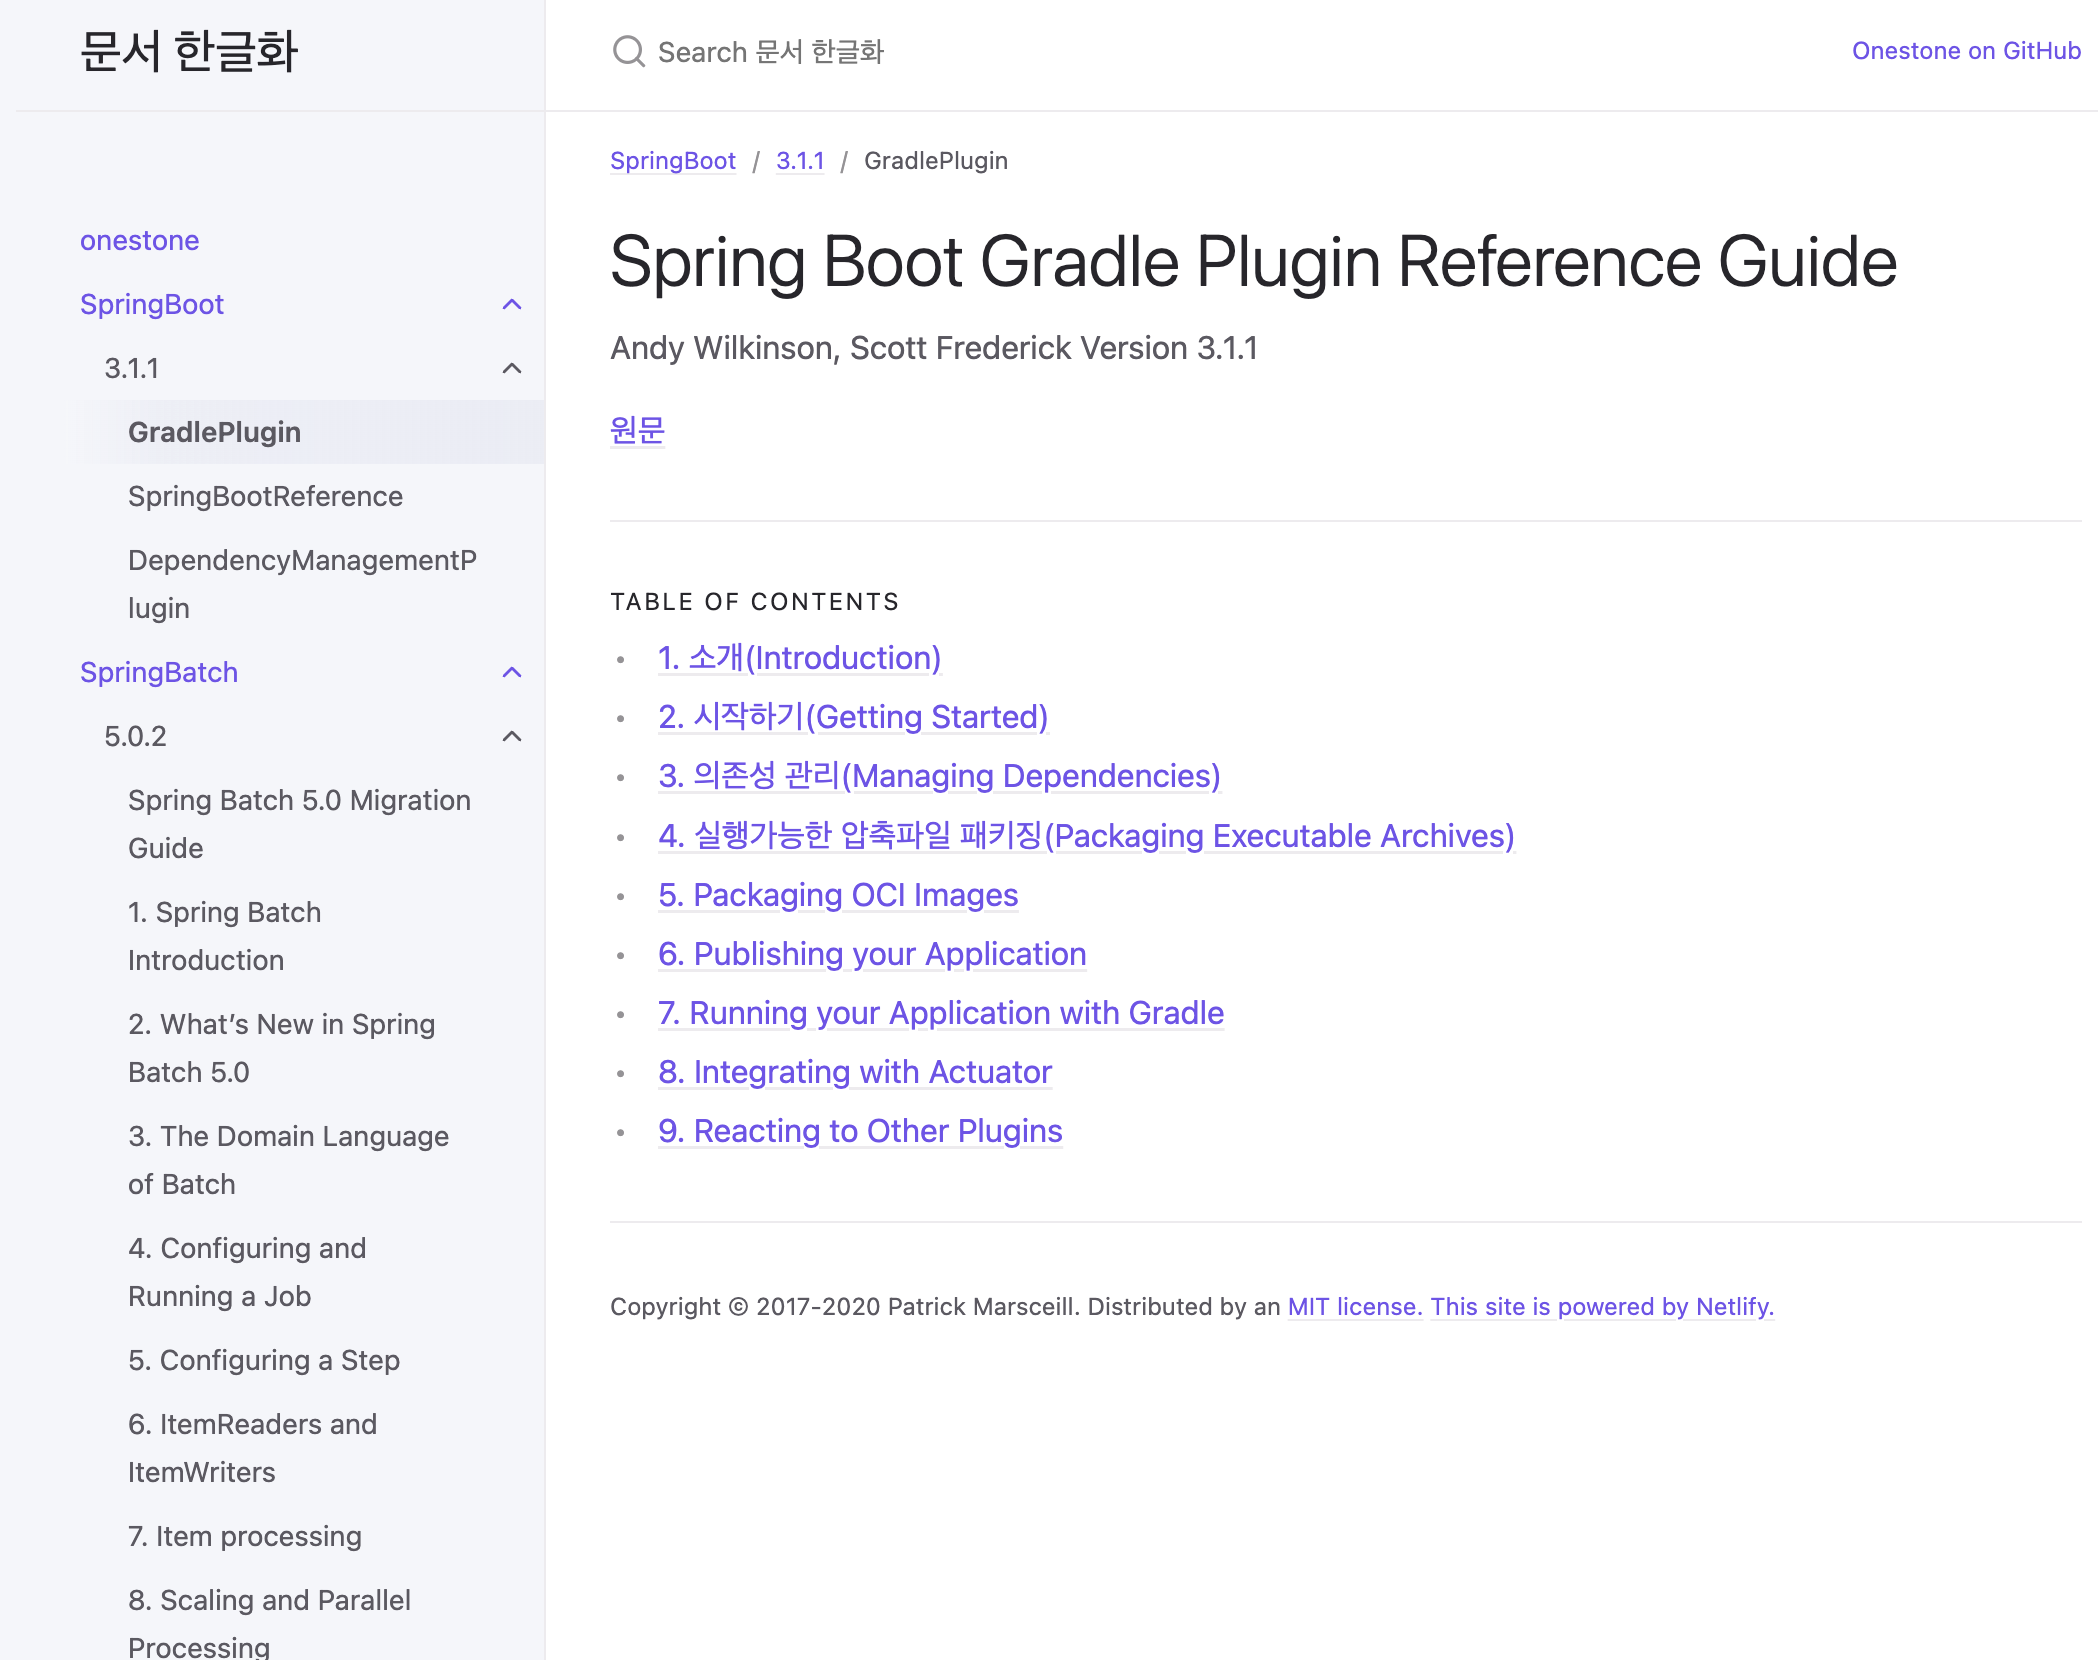
Task: Click SpringBoot breadcrumb link
Action: click(x=672, y=161)
